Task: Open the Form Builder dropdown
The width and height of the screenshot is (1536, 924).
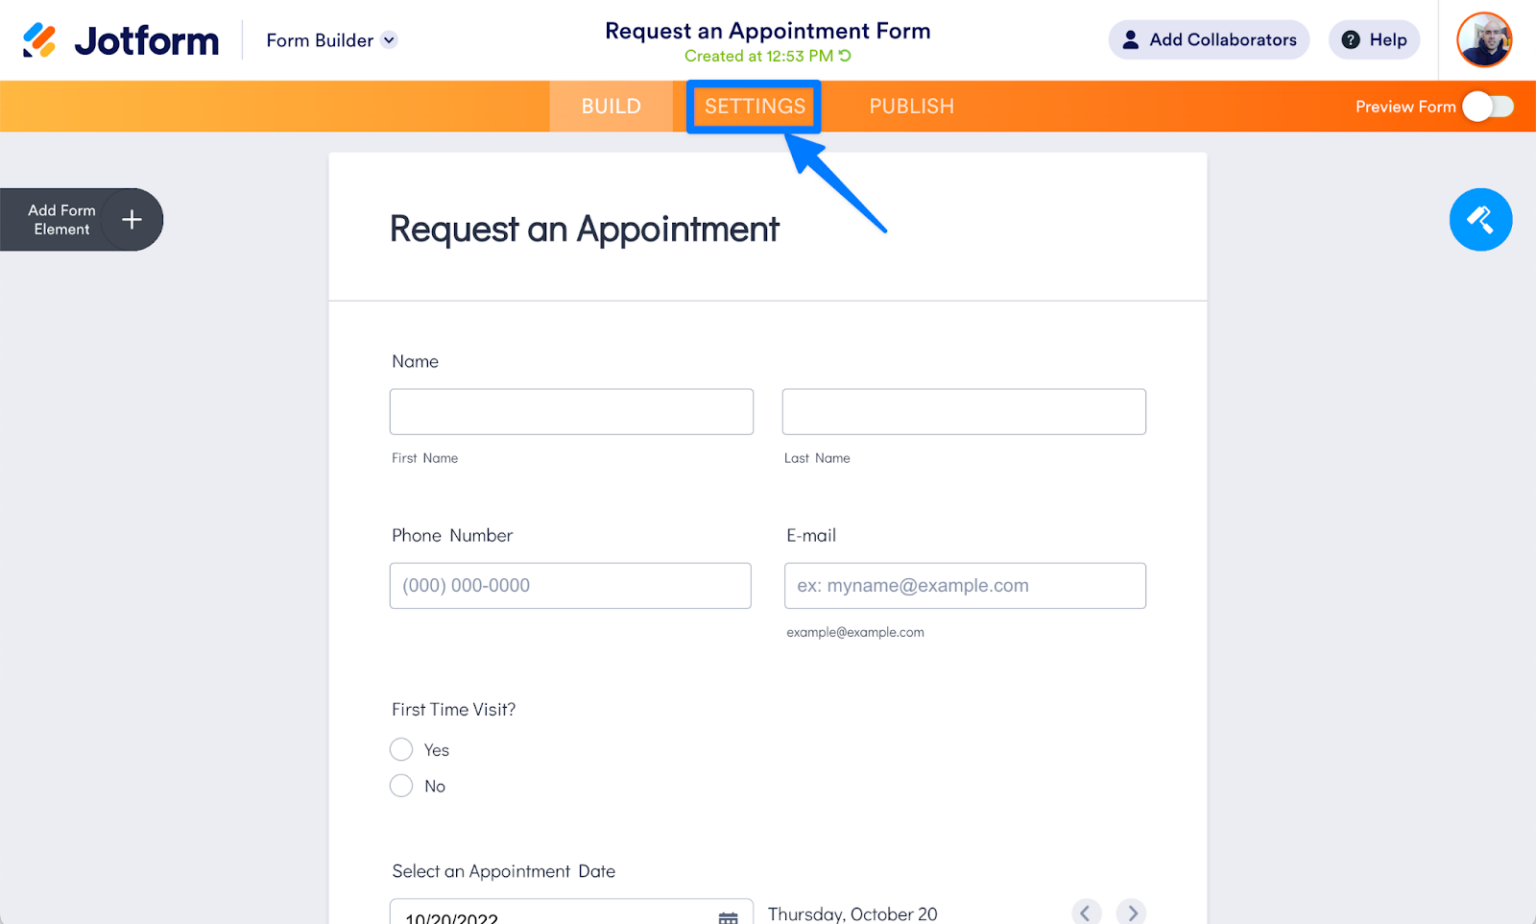Action: [x=330, y=40]
